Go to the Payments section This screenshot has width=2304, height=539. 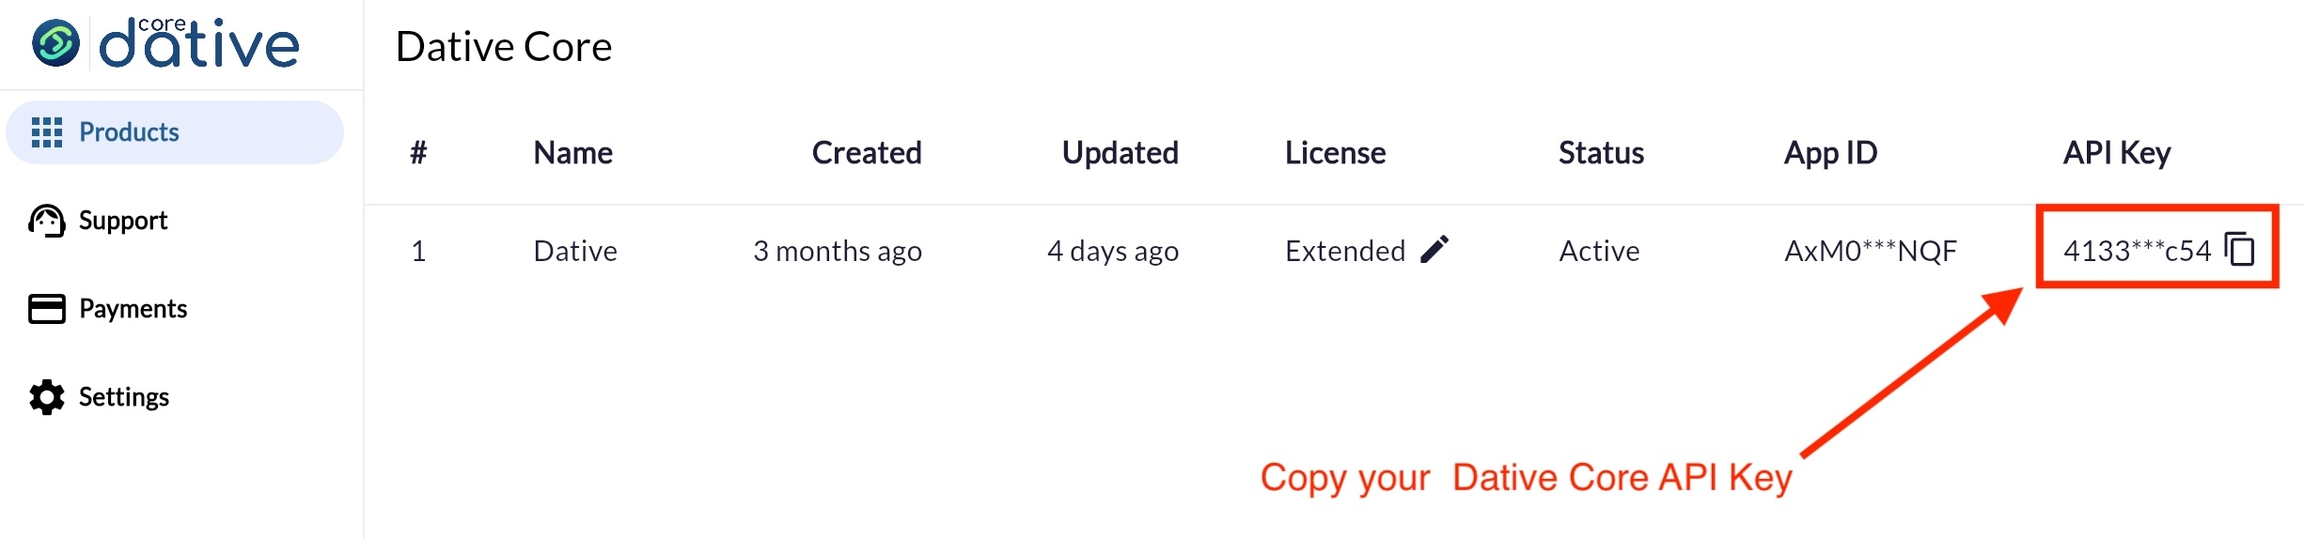[133, 309]
